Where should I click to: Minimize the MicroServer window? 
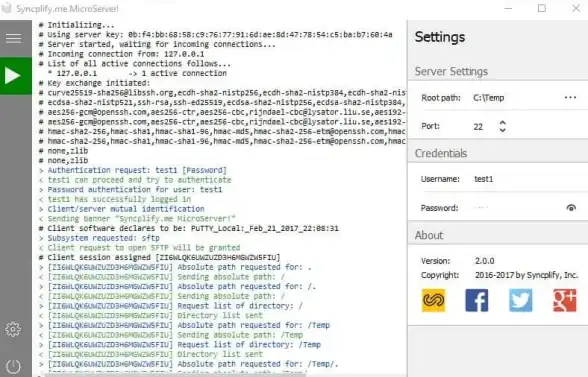click(x=508, y=8)
